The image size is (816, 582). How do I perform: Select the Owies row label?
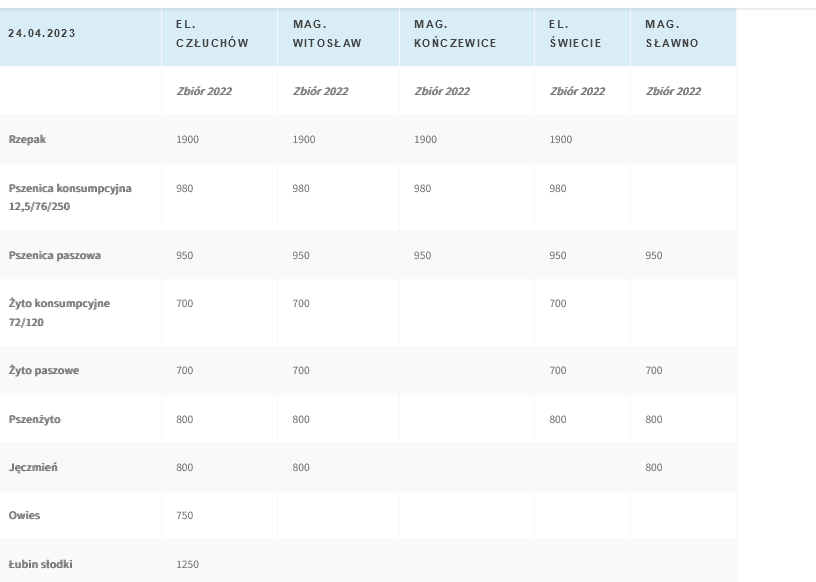(x=24, y=516)
